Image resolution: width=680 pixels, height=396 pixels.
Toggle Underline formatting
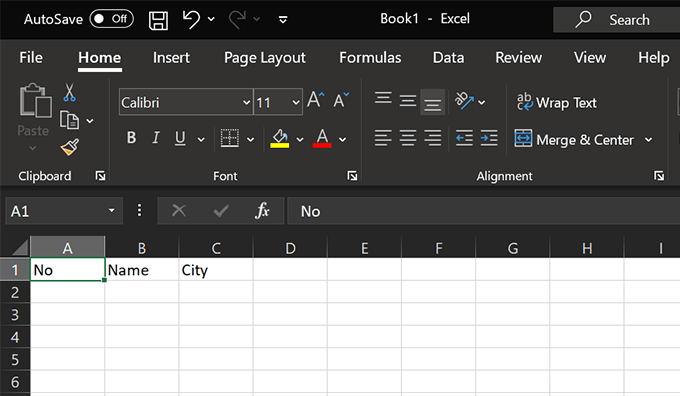[x=180, y=138]
